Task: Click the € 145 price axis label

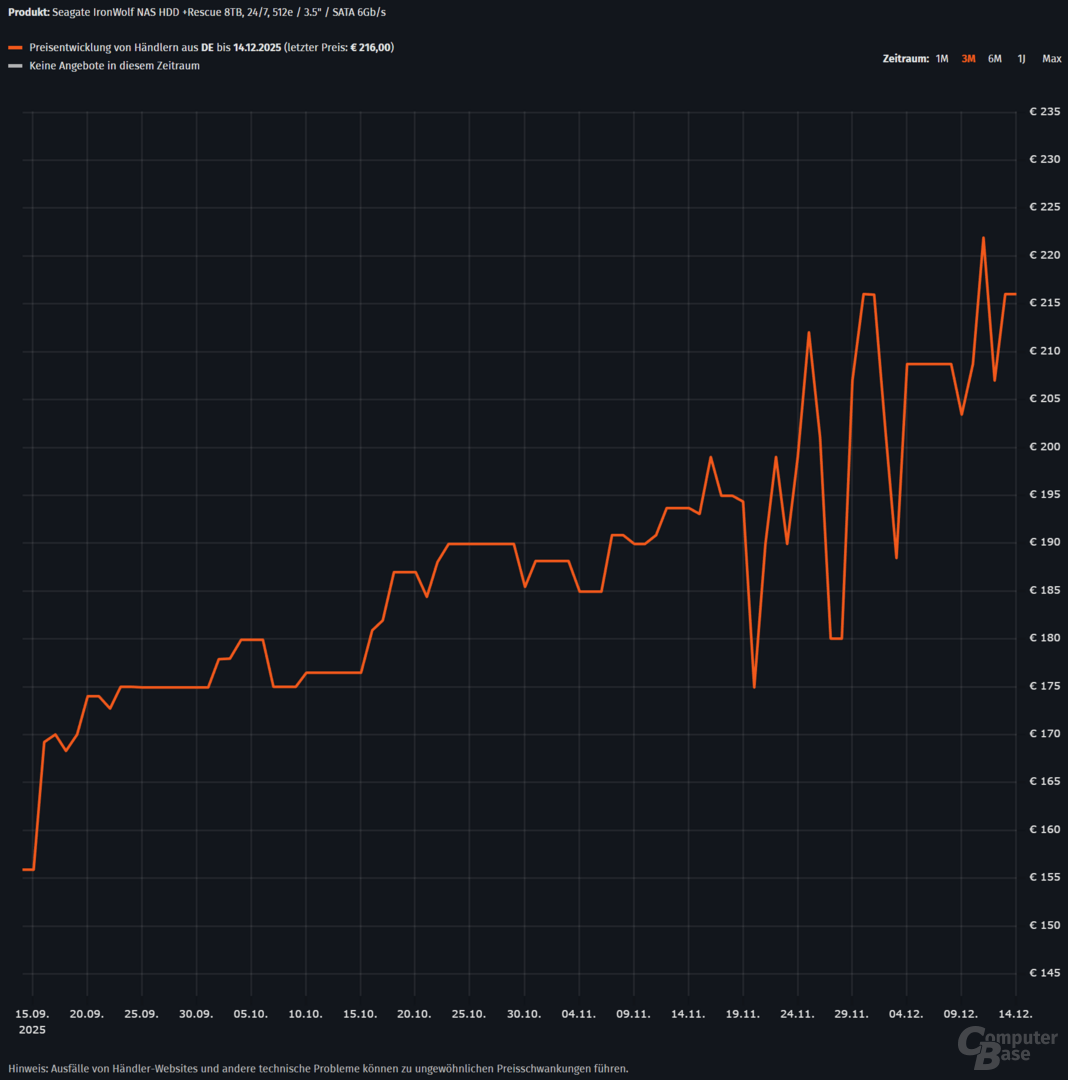Action: click(1044, 973)
